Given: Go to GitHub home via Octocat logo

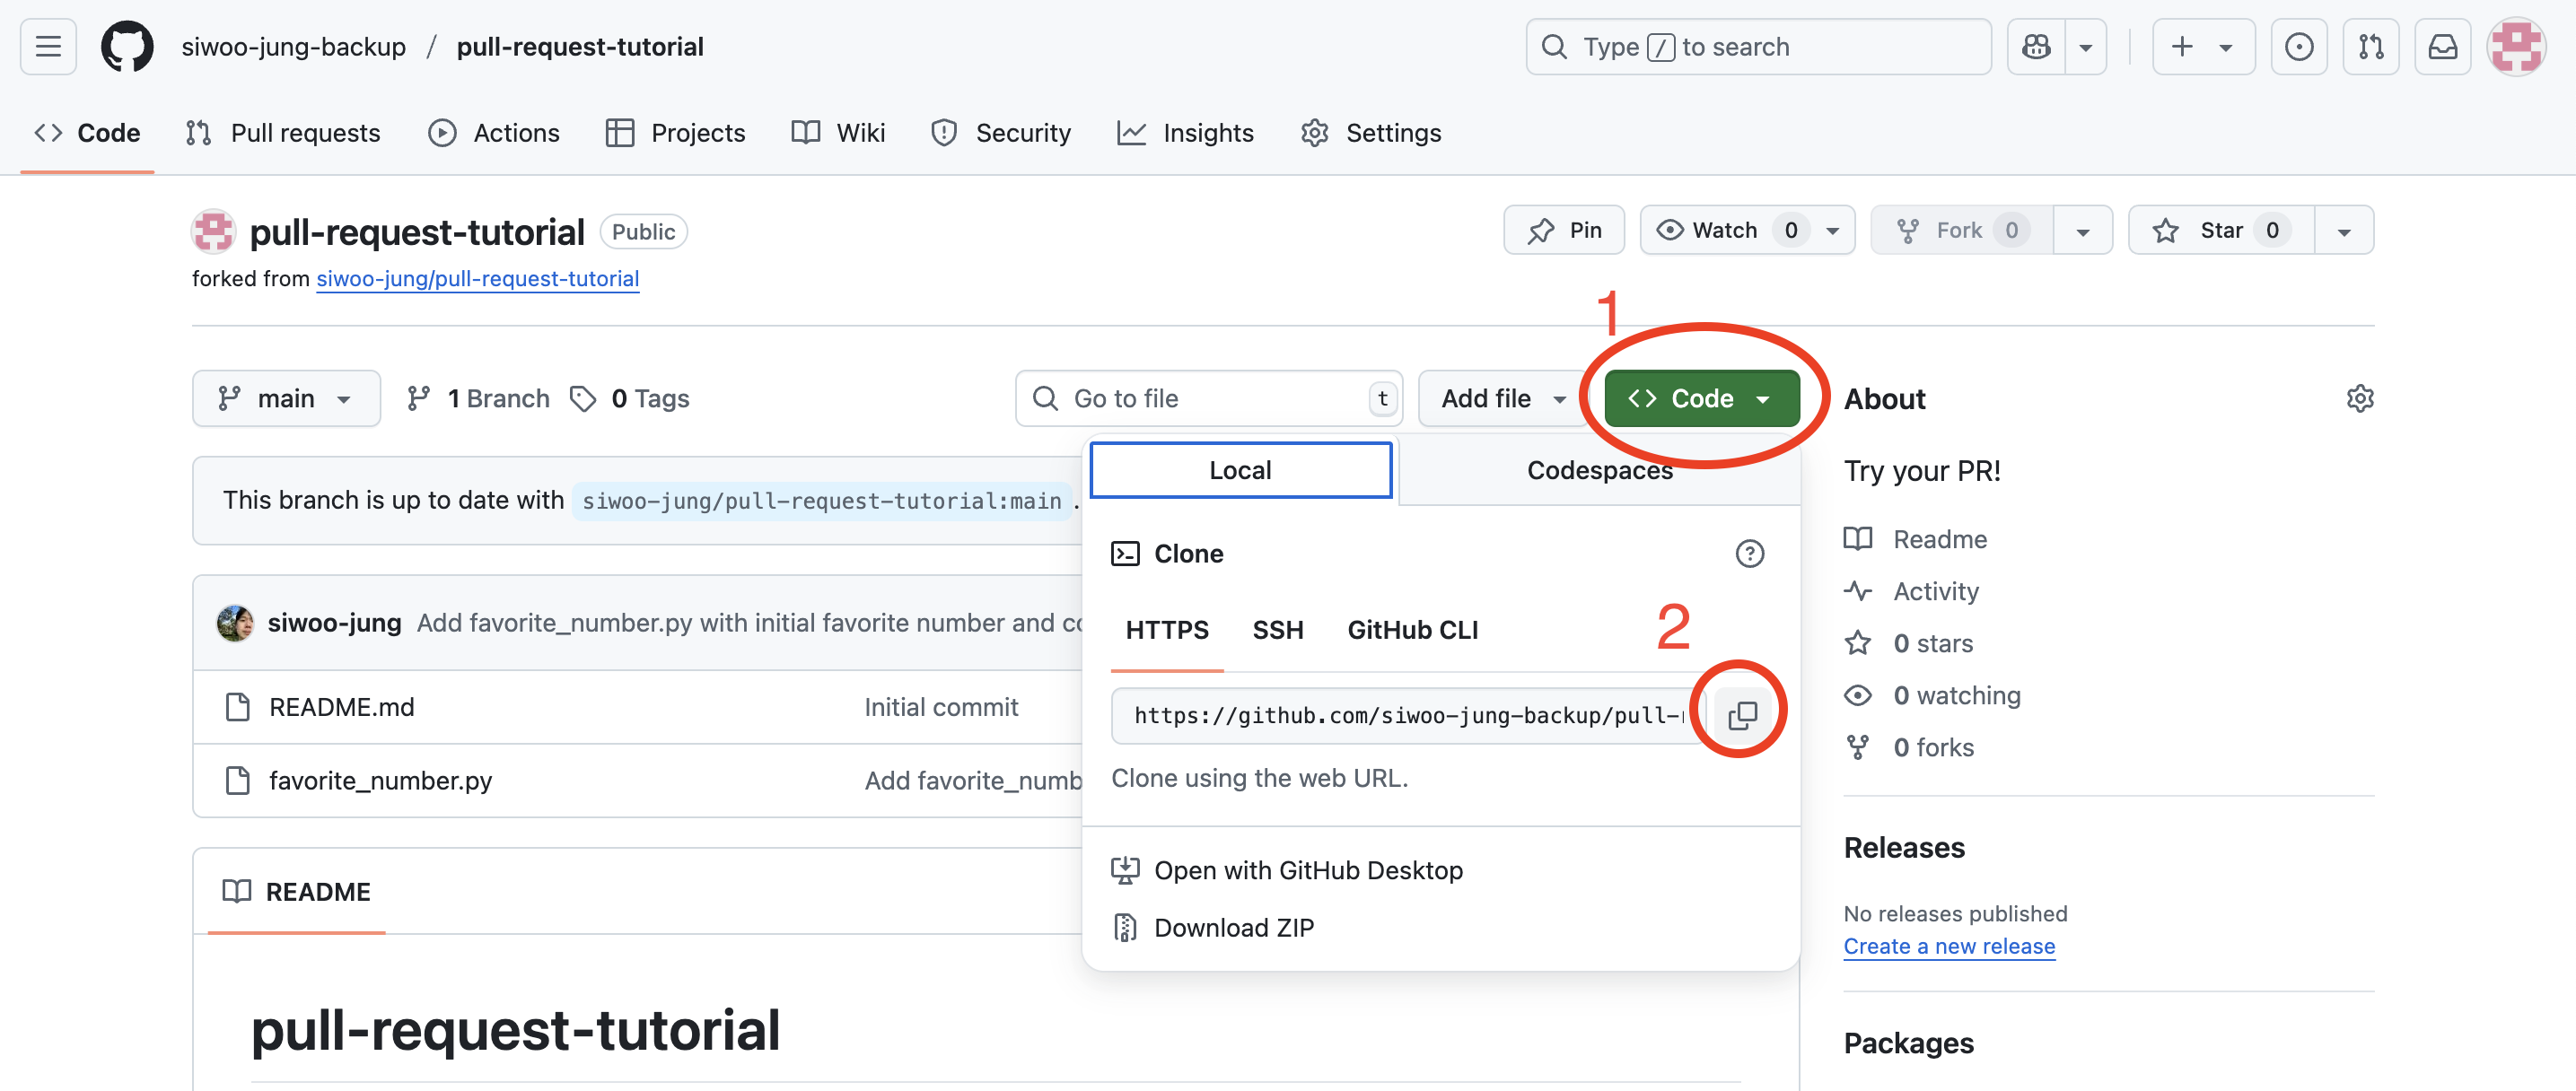Looking at the screenshot, I should pyautogui.click(x=127, y=47).
